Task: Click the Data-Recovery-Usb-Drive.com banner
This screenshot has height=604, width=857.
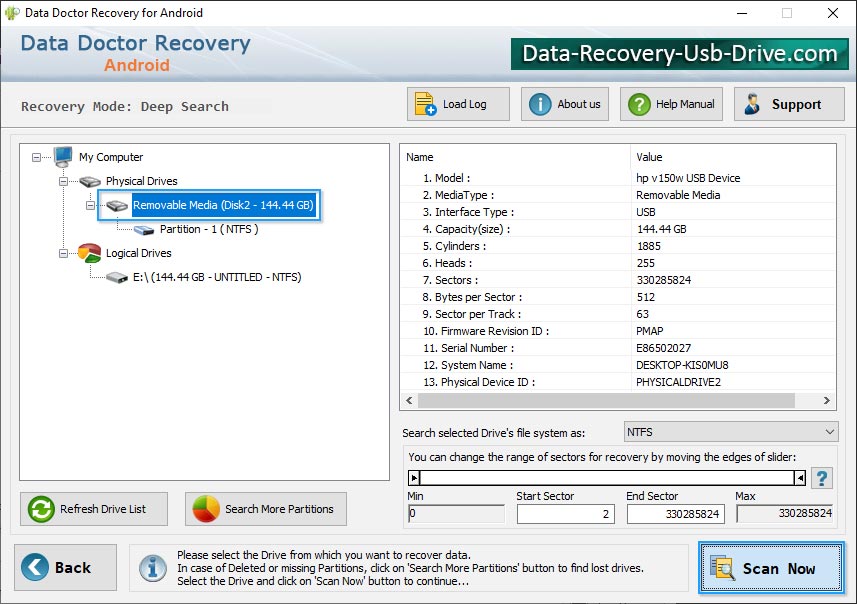Action: (679, 54)
